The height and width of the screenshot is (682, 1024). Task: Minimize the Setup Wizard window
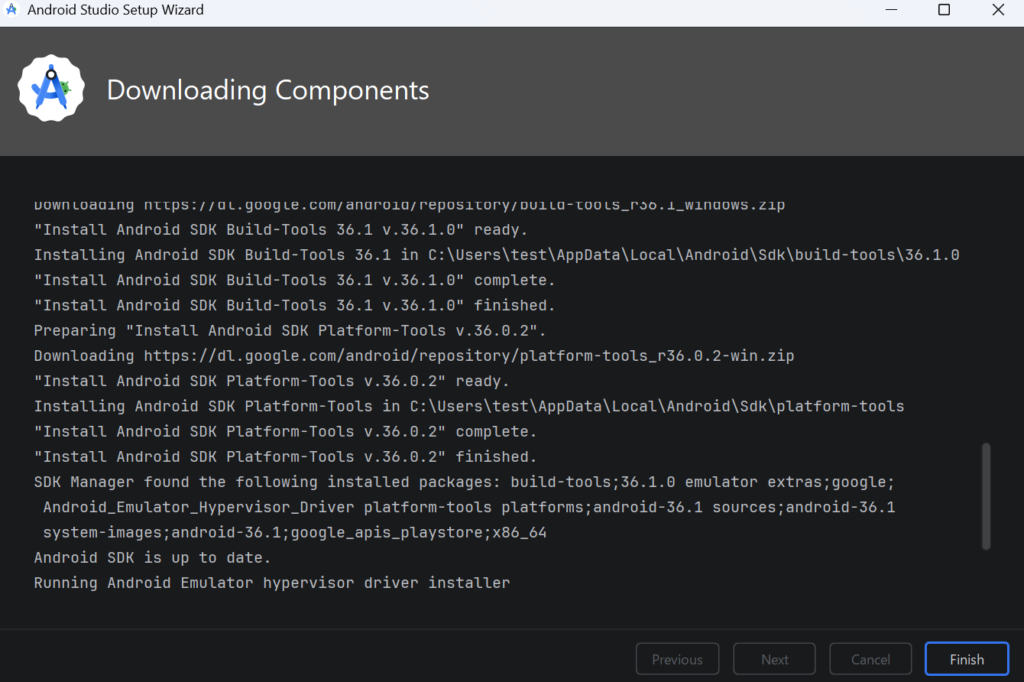pyautogui.click(x=890, y=10)
